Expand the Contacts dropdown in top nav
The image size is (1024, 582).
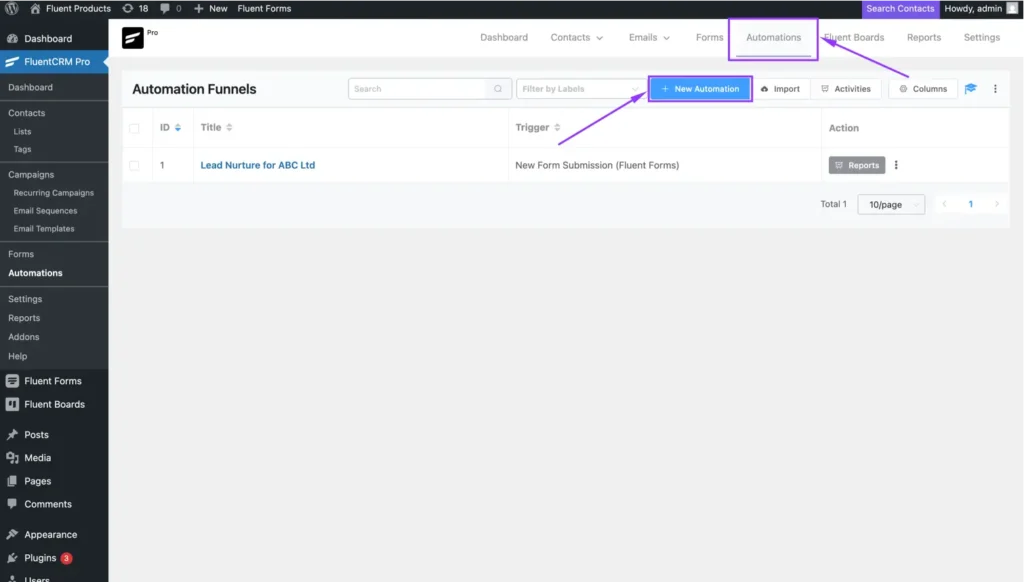(x=577, y=38)
